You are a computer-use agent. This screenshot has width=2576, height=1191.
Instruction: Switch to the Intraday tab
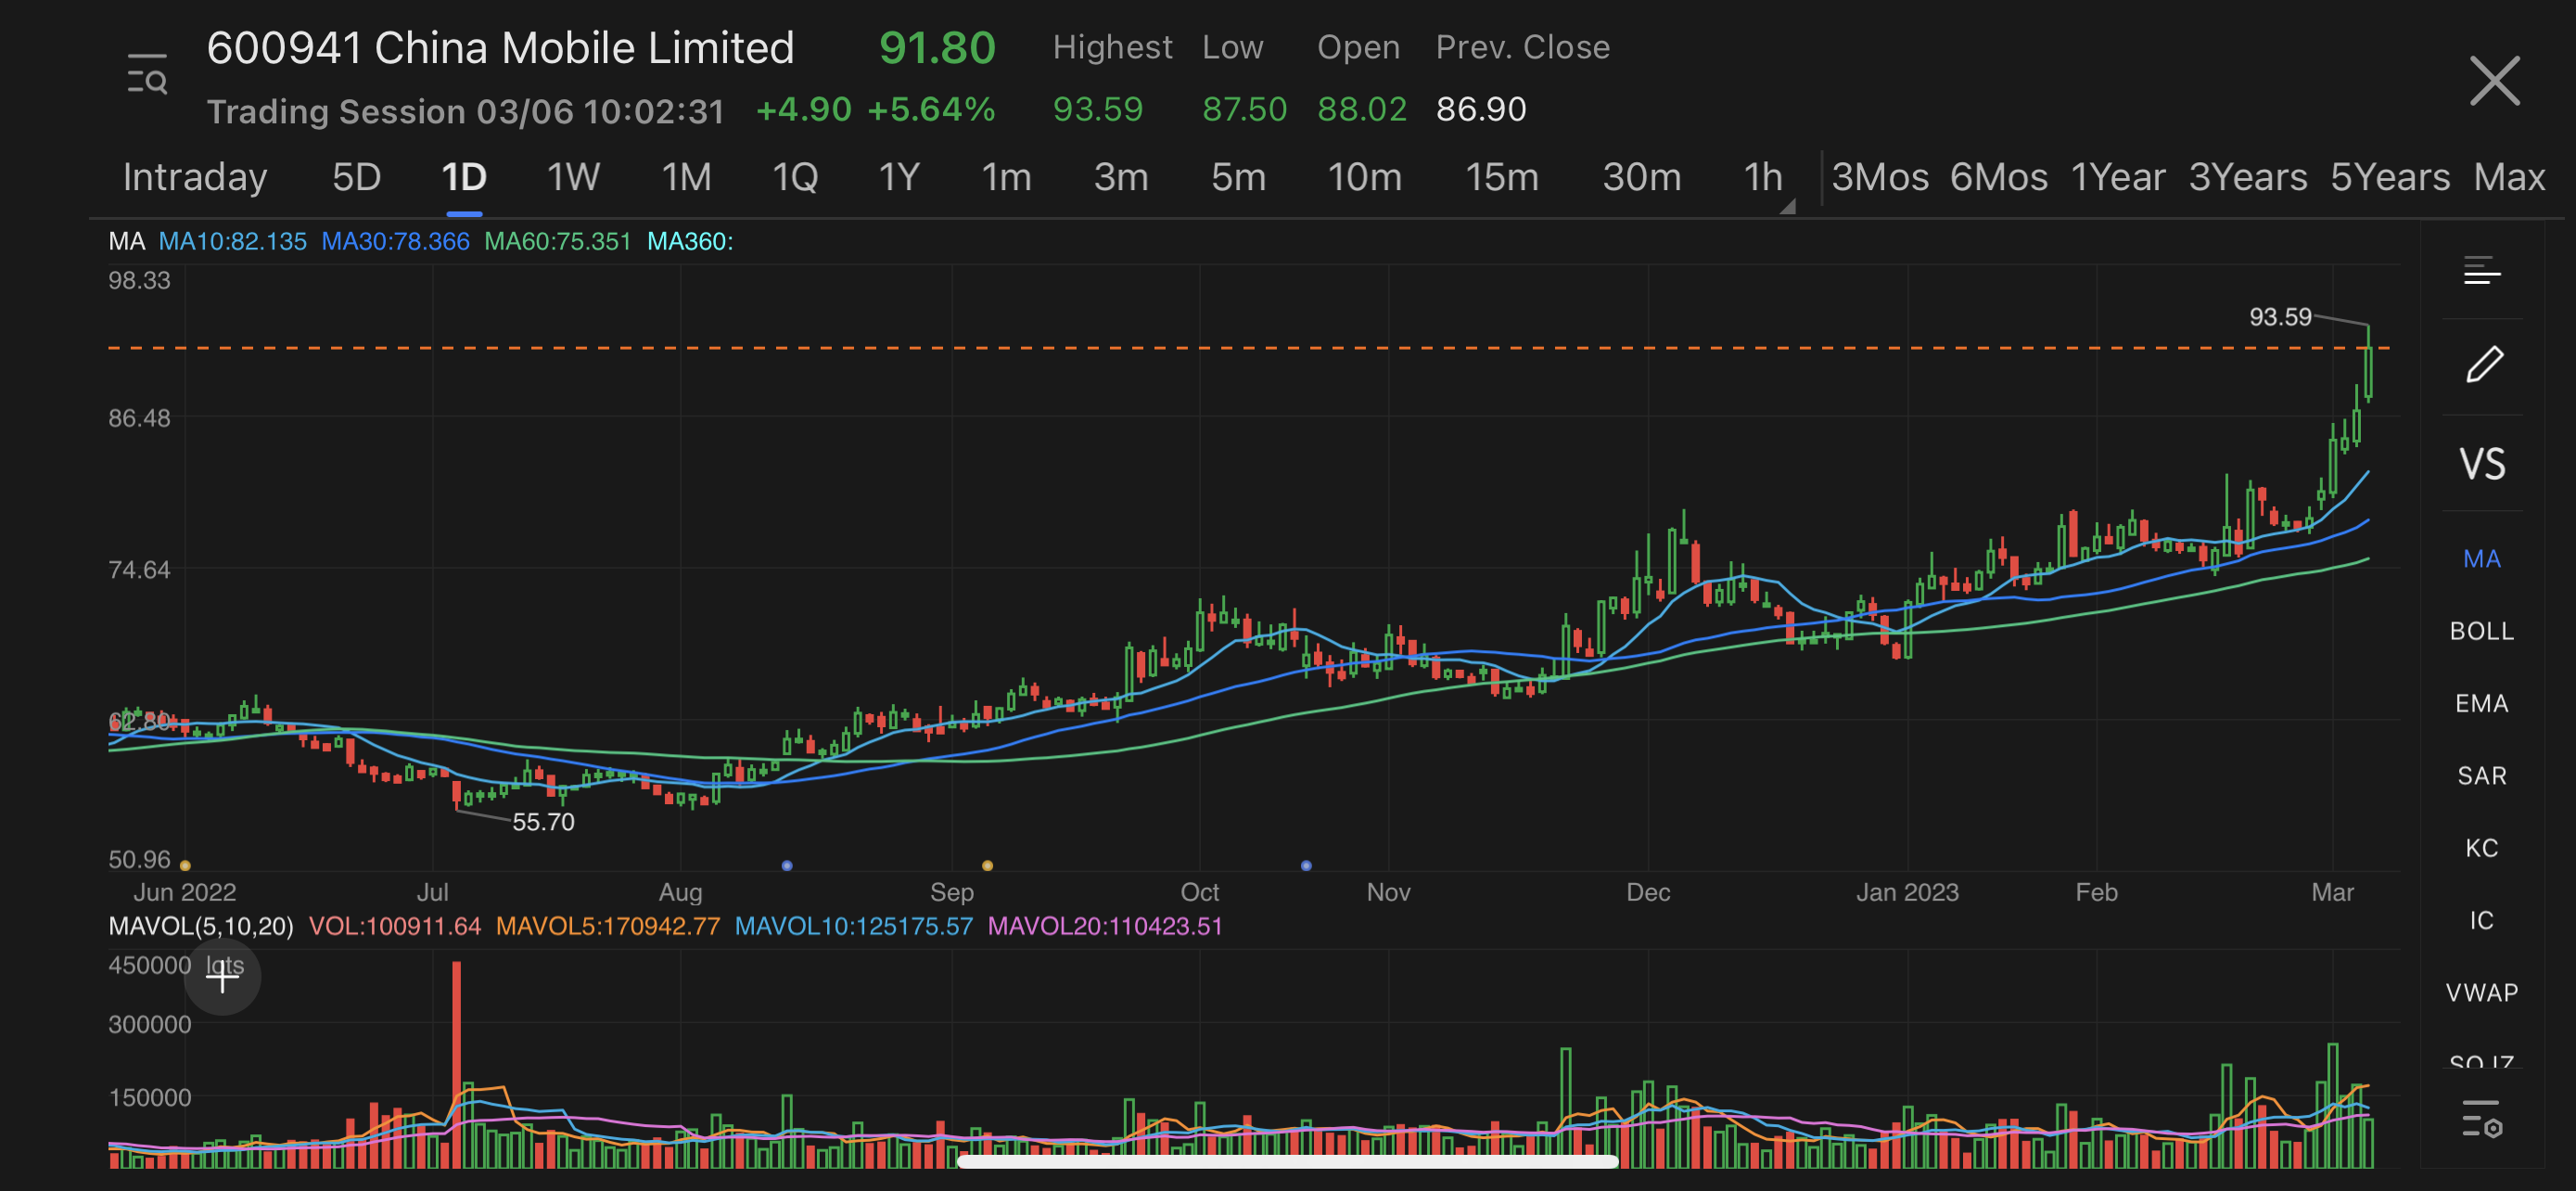[x=195, y=177]
